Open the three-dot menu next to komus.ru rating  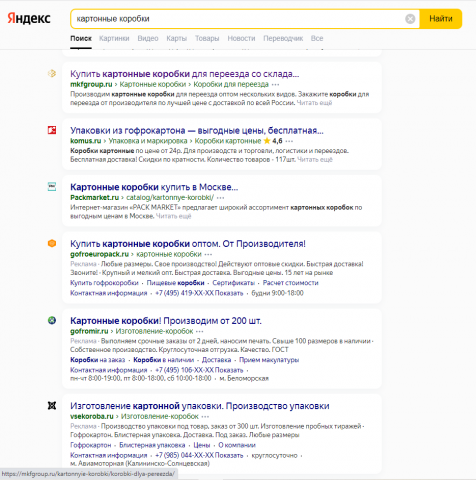289,141
